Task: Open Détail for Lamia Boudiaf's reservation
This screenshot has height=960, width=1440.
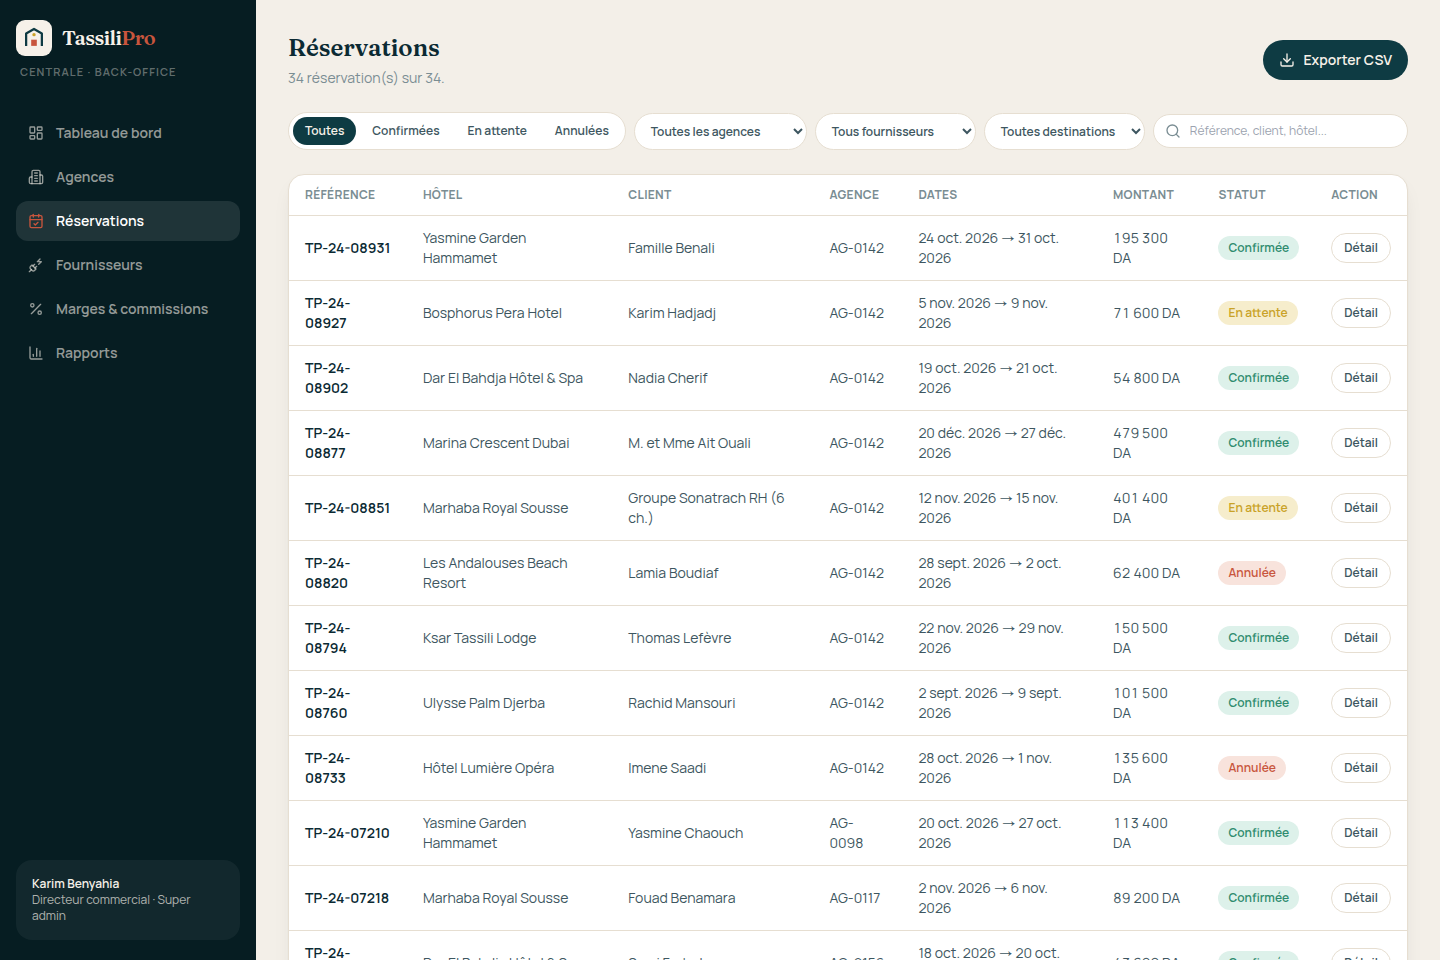Action: click(x=1360, y=573)
